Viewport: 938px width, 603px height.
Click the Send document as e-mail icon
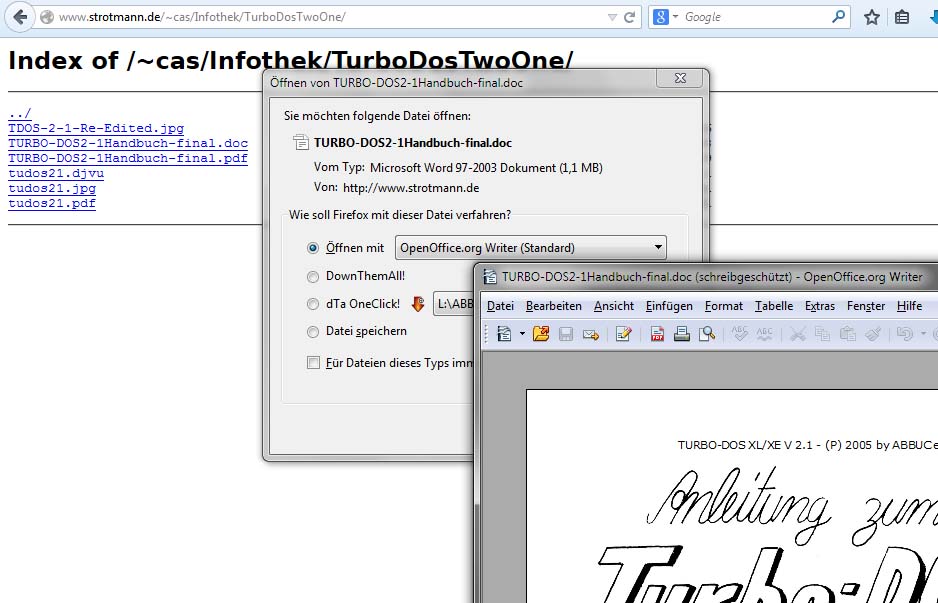pyautogui.click(x=591, y=333)
